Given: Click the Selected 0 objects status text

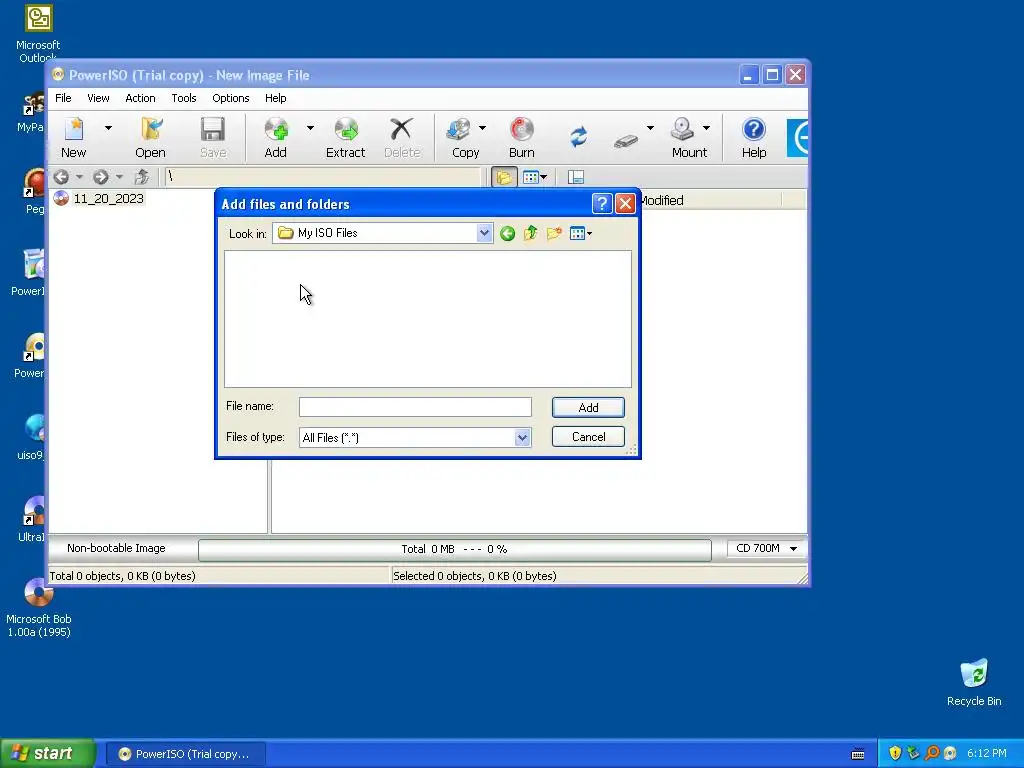Looking at the screenshot, I should [x=475, y=576].
